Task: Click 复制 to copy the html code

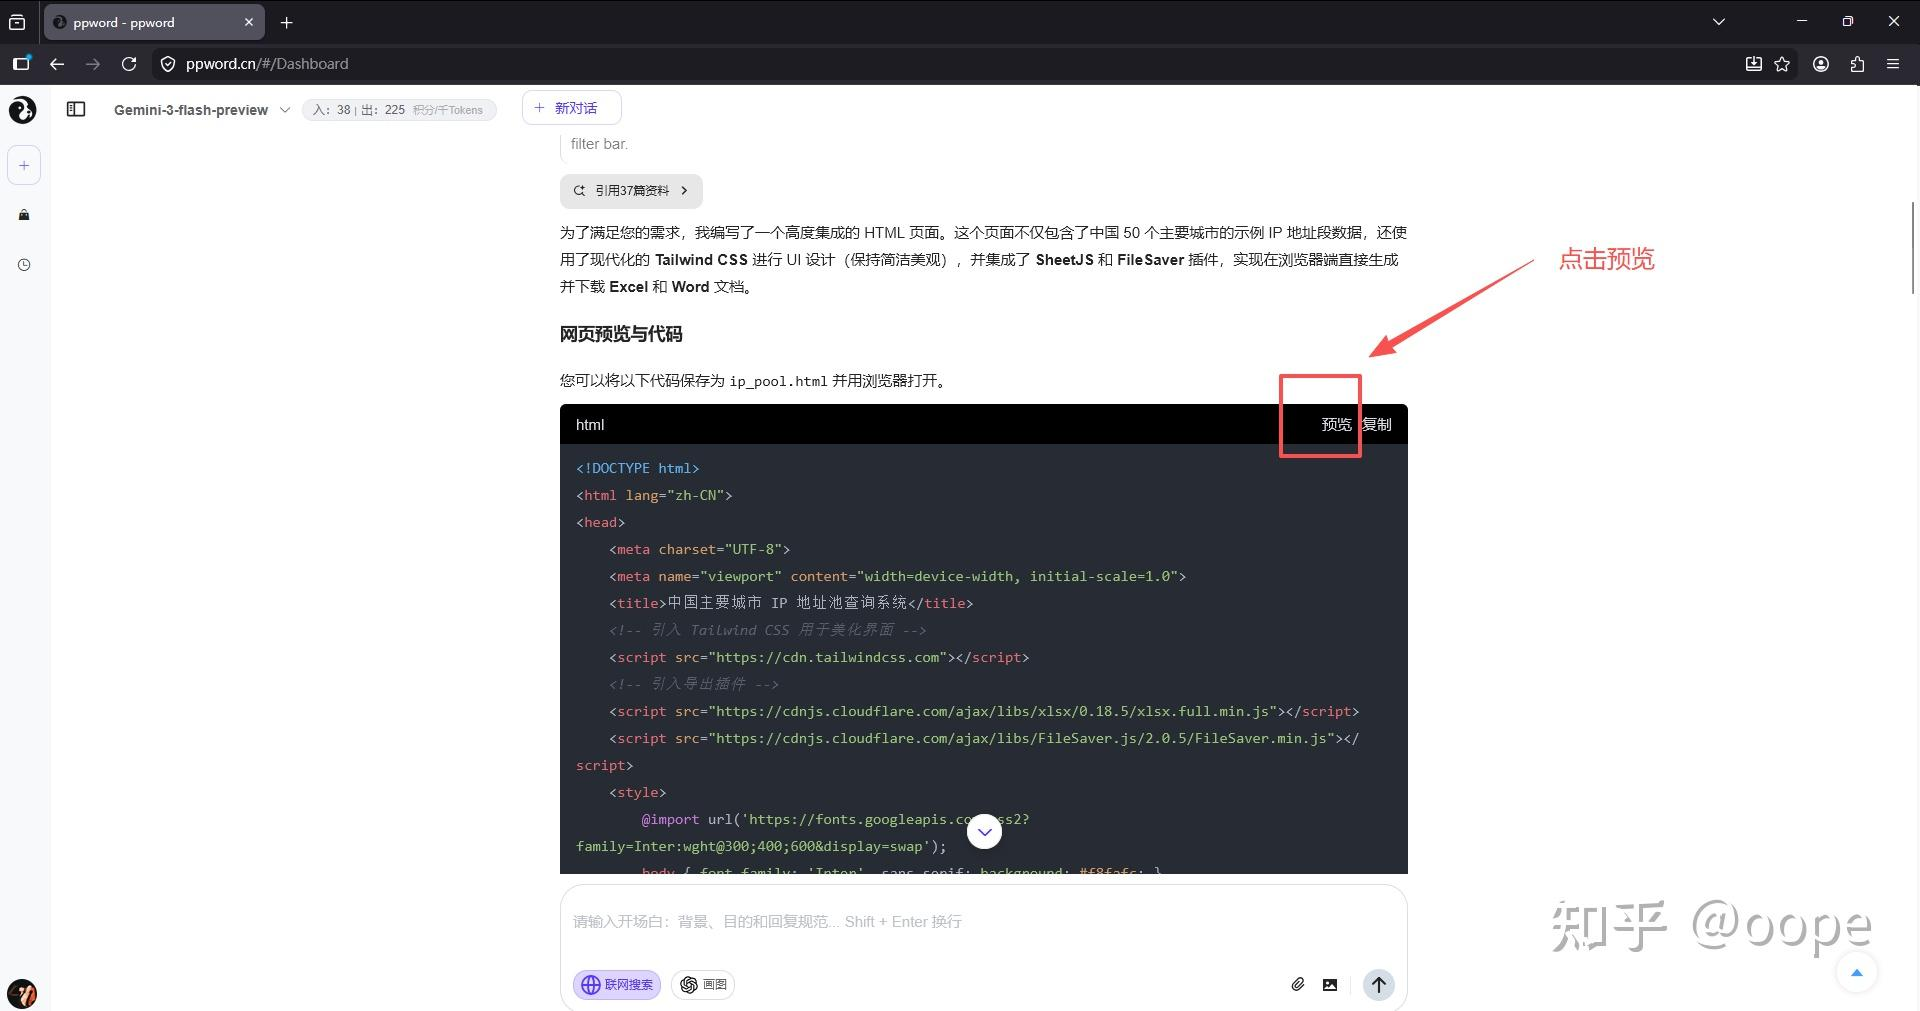Action: [1377, 425]
